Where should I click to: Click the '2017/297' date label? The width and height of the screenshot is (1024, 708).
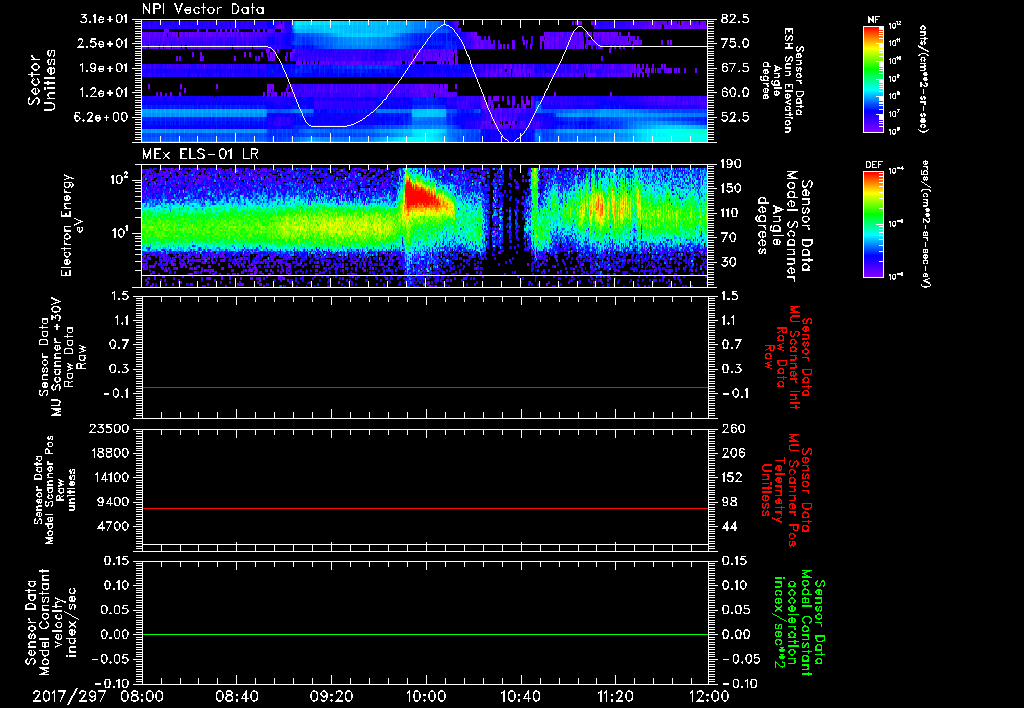coord(69,696)
